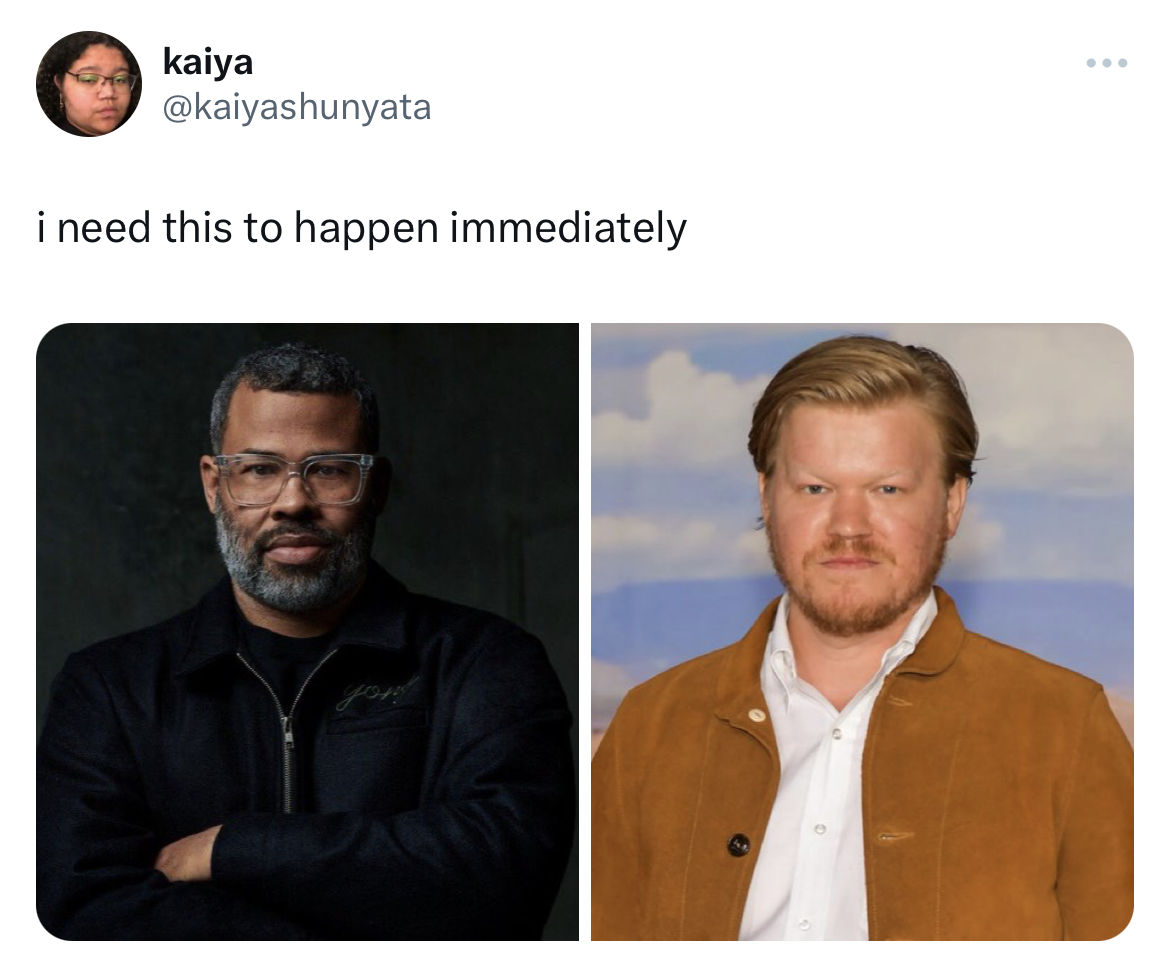Click the clear-framed glasses in the dark photo
This screenshot has height=970, width=1170.
click(293, 478)
